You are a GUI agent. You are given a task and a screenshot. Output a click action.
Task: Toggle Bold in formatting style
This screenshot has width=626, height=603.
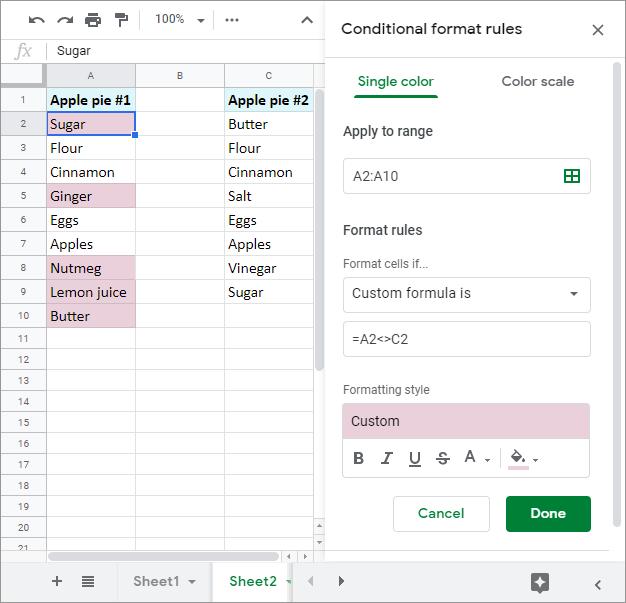click(x=359, y=458)
